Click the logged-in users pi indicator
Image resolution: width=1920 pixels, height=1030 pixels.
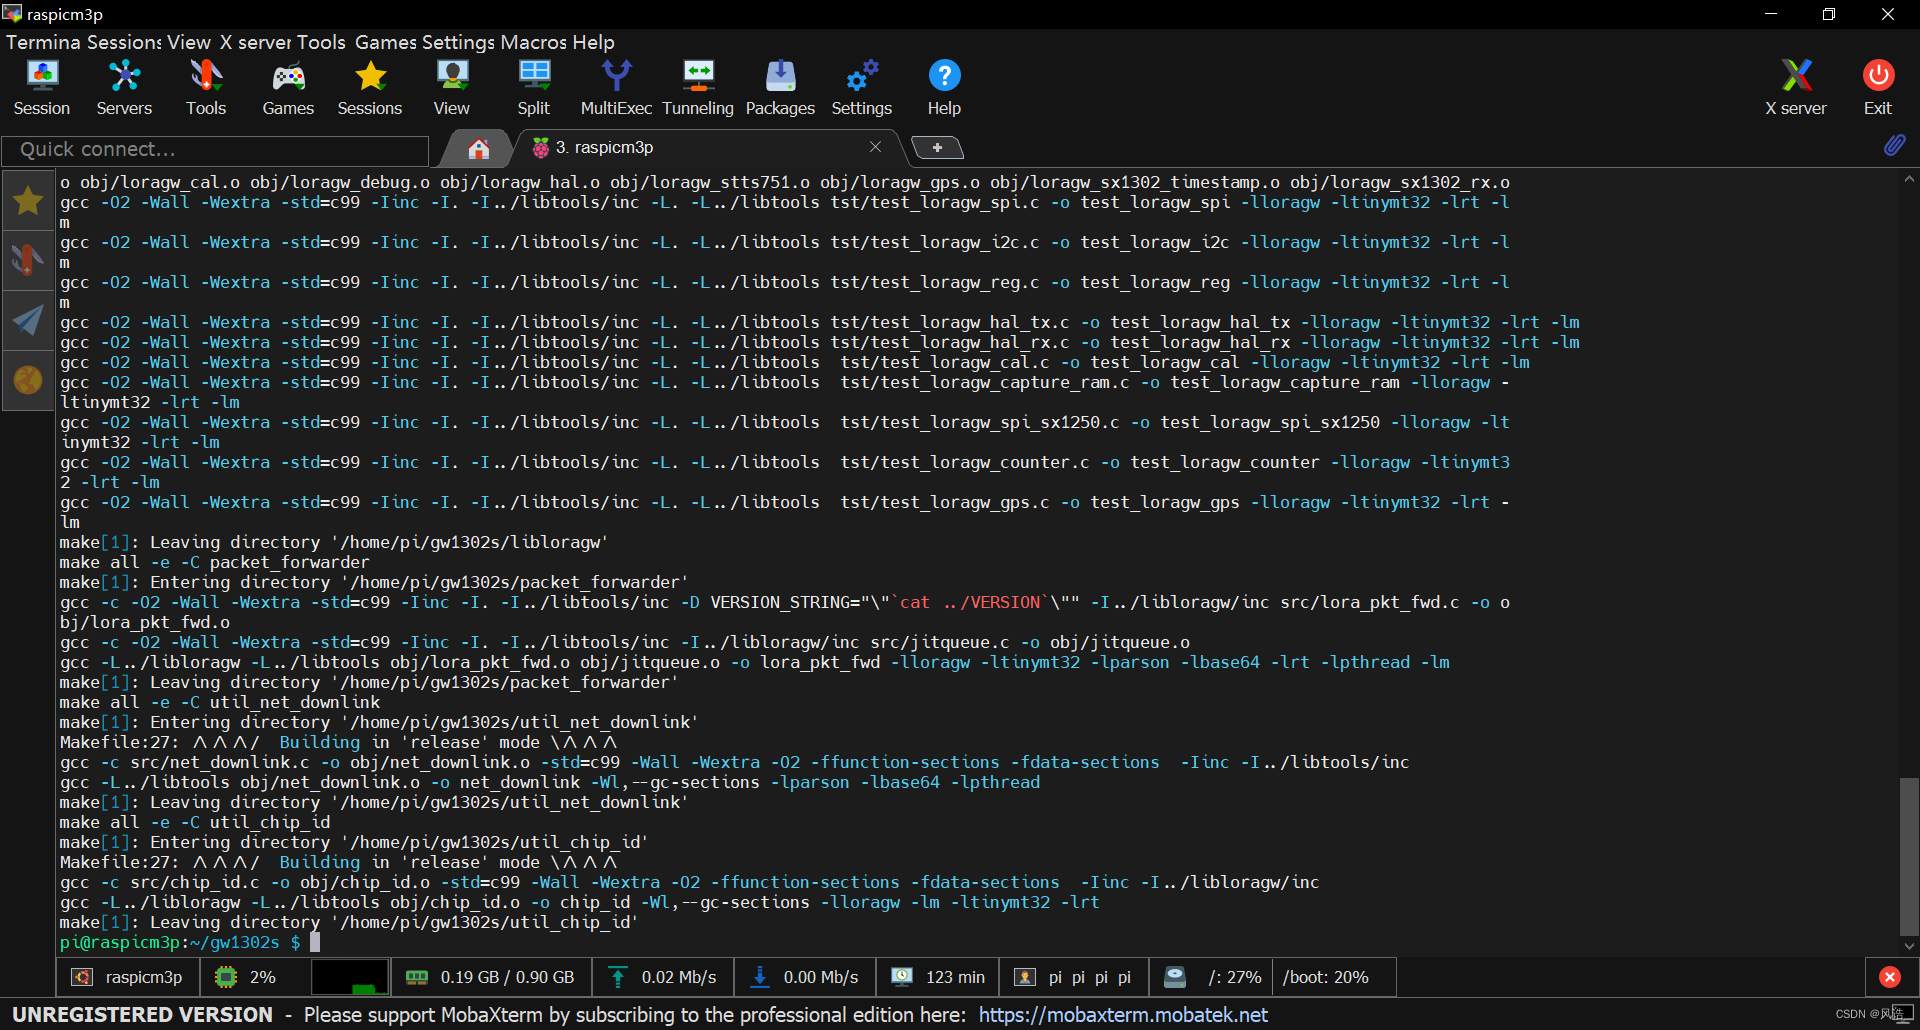[x=1074, y=977]
